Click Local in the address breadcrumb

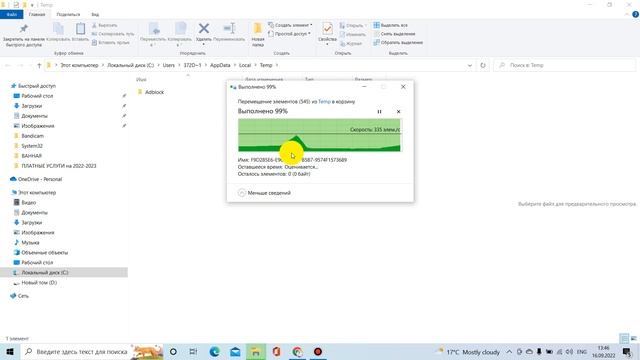click(245, 65)
